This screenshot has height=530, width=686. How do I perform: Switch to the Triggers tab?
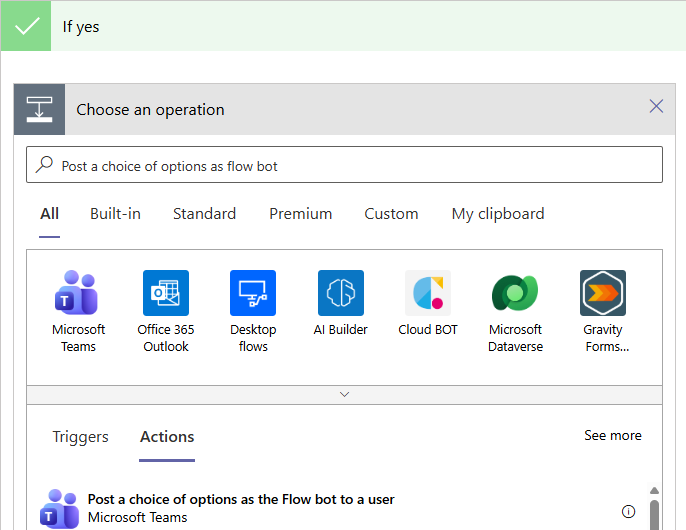point(80,437)
